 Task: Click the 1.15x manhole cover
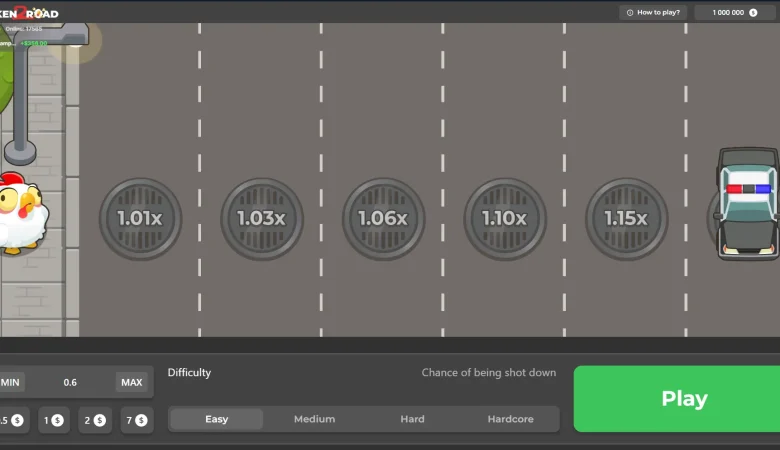626,218
